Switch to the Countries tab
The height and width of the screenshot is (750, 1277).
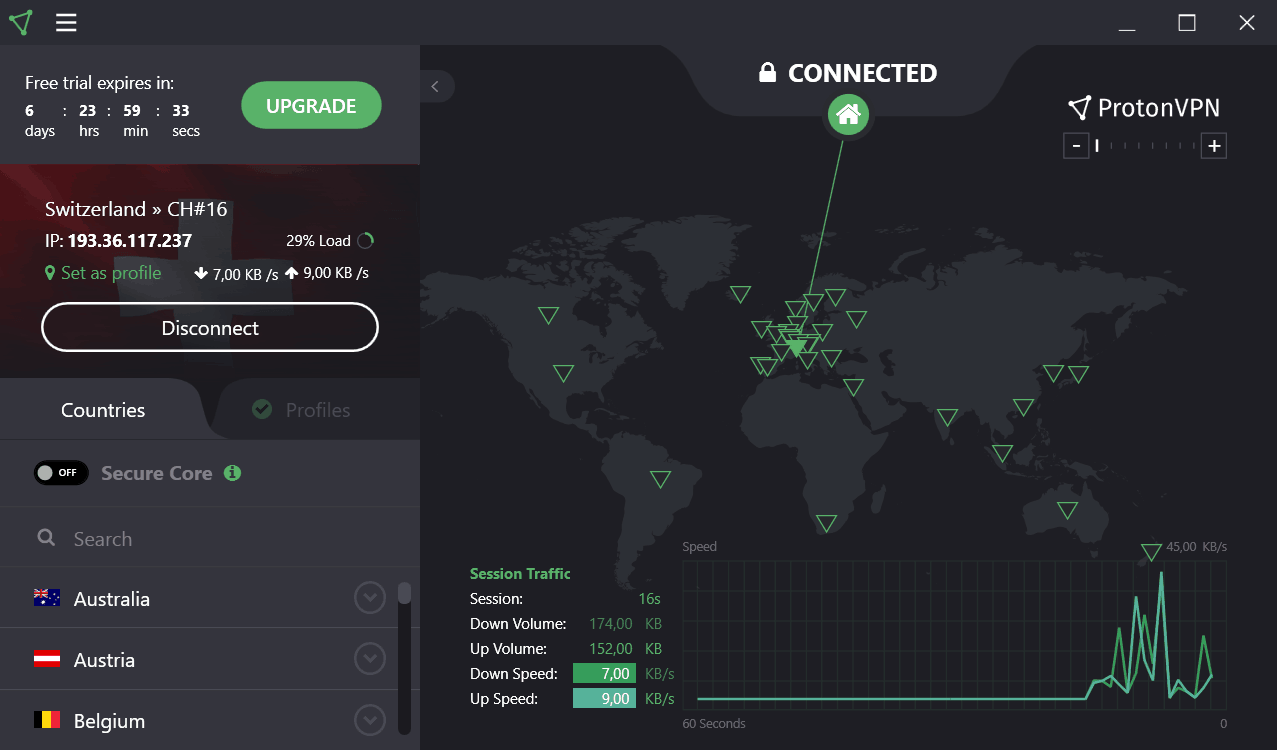[103, 410]
